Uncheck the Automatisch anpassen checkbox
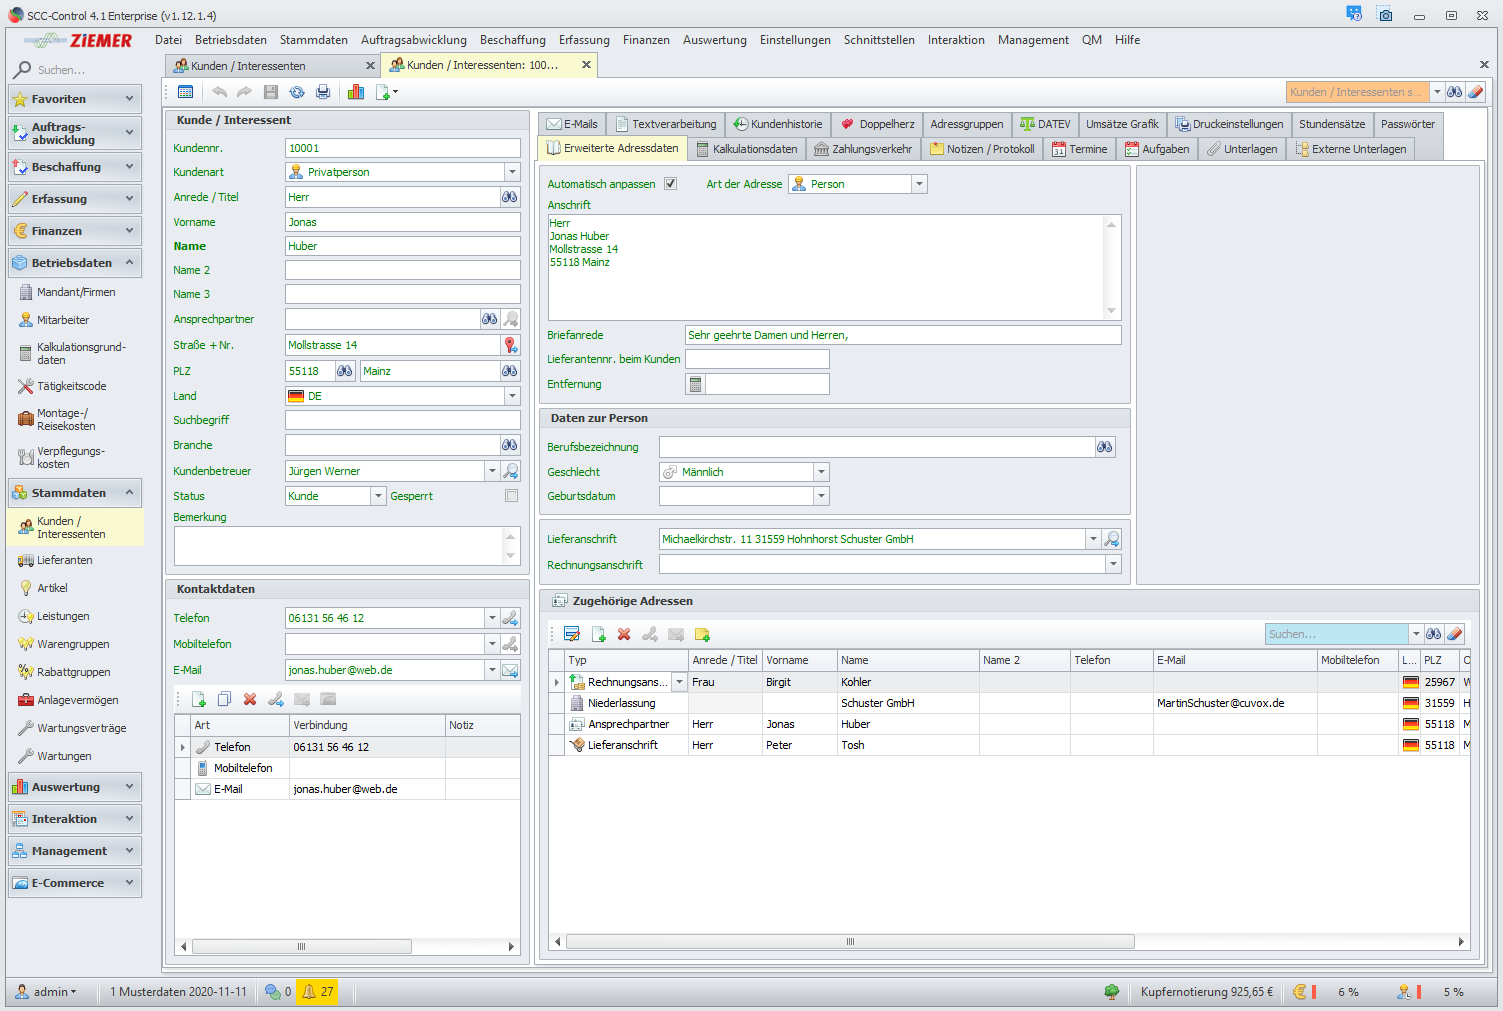 (x=671, y=184)
